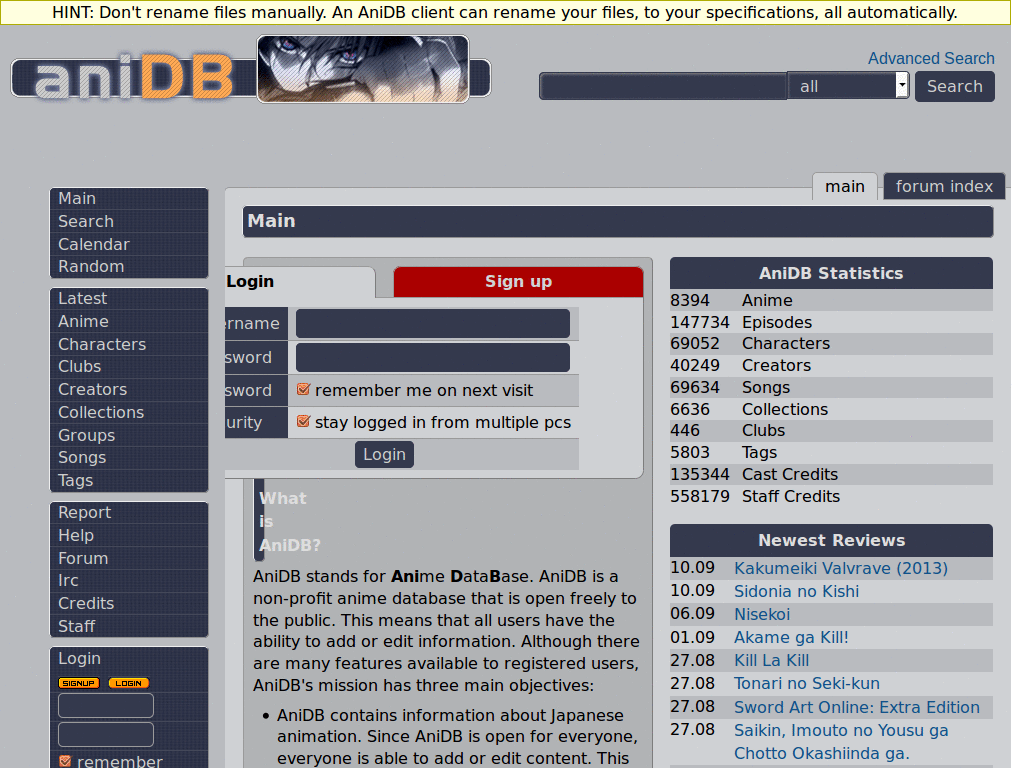Open the Nisekoi review link
This screenshot has height=768, width=1024.
click(x=761, y=614)
